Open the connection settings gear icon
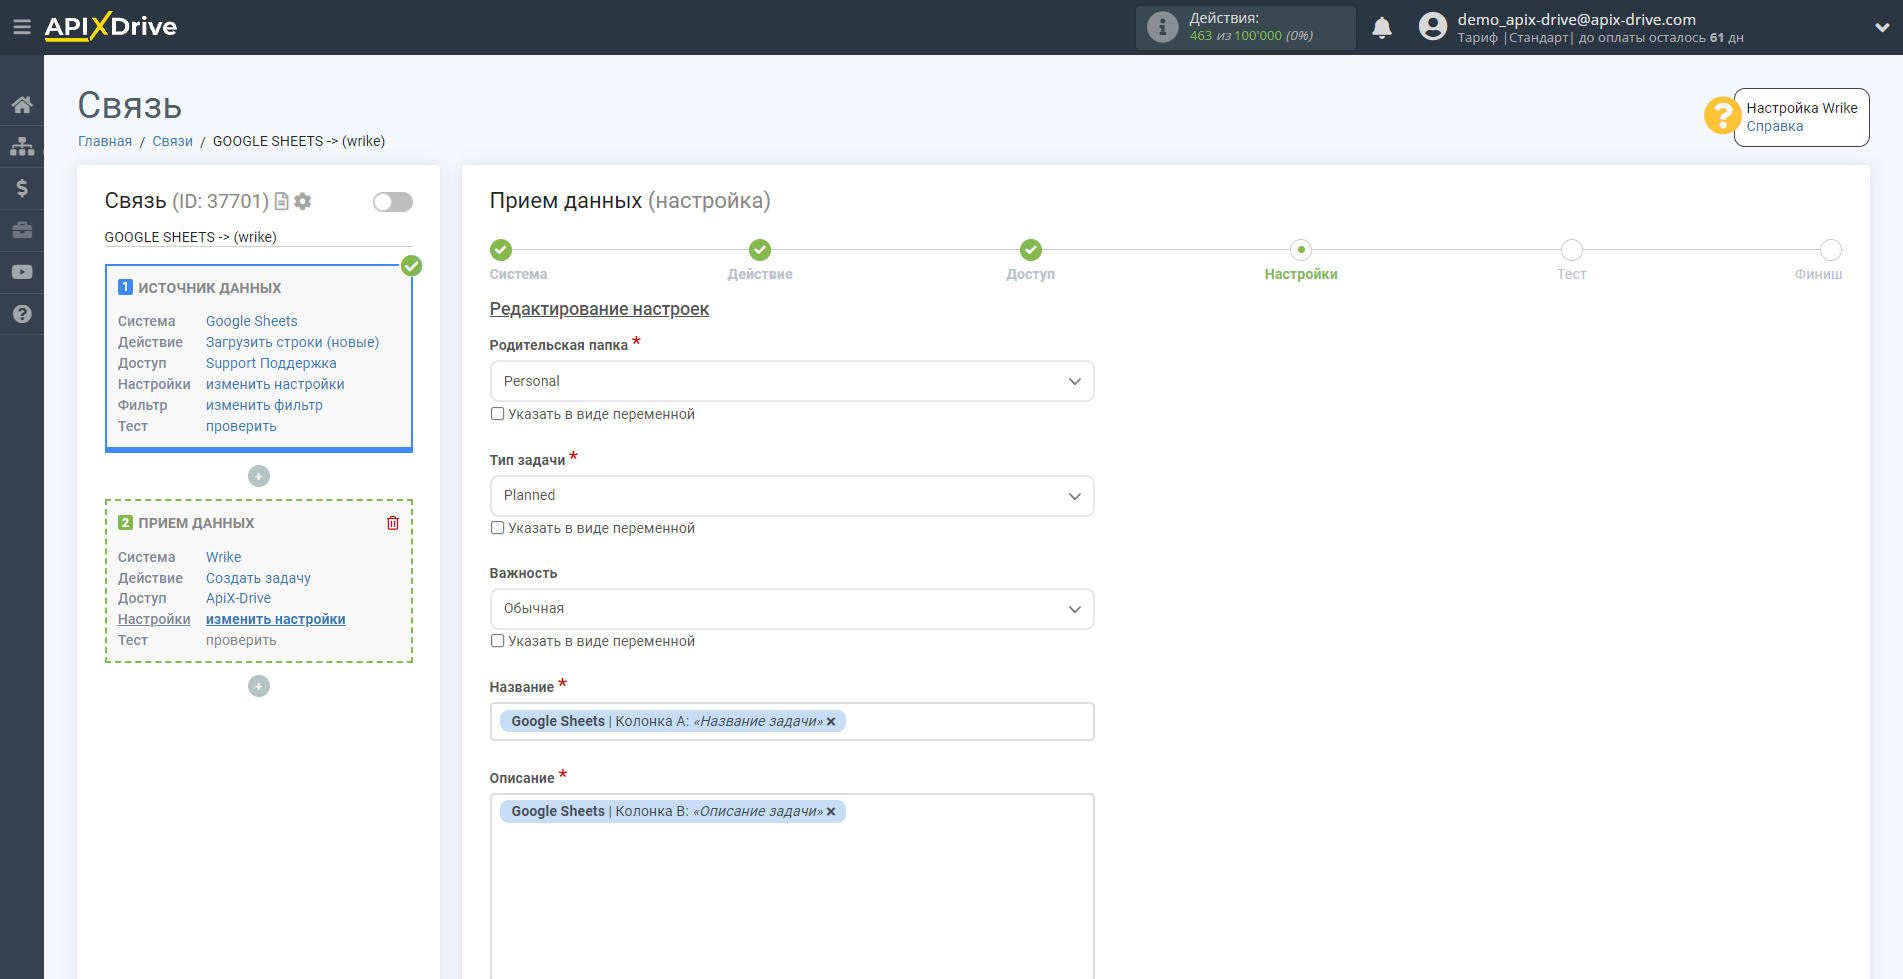Screen dimensions: 1903x979 pos(303,202)
